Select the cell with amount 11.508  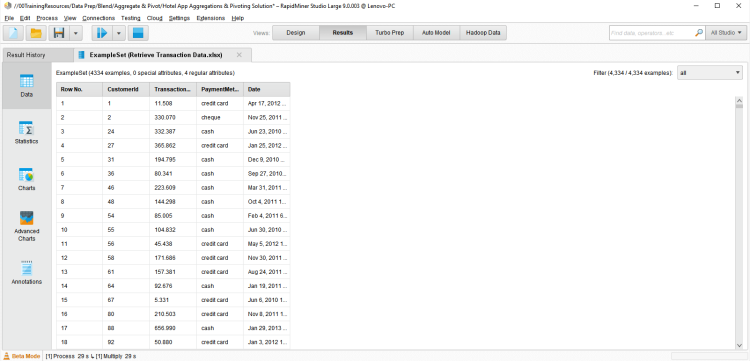[x=173, y=103]
